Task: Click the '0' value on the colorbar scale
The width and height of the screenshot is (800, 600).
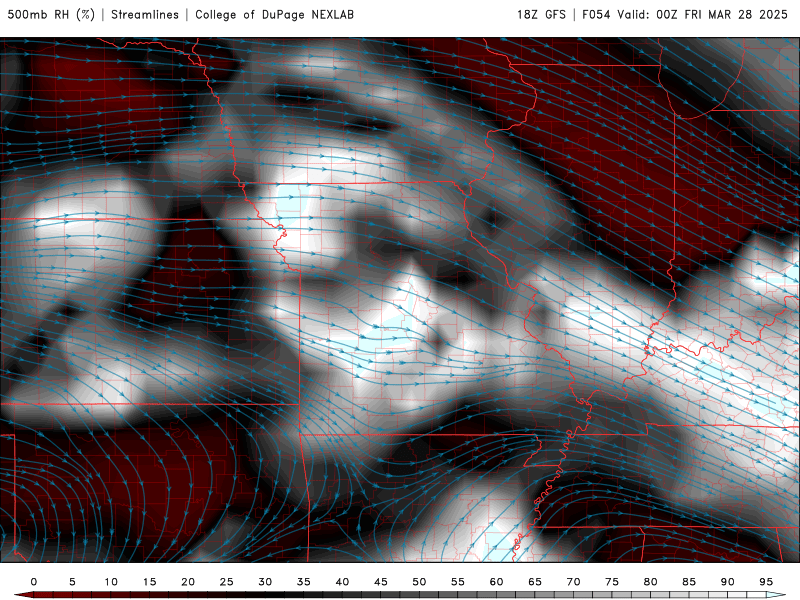Action: 34,582
